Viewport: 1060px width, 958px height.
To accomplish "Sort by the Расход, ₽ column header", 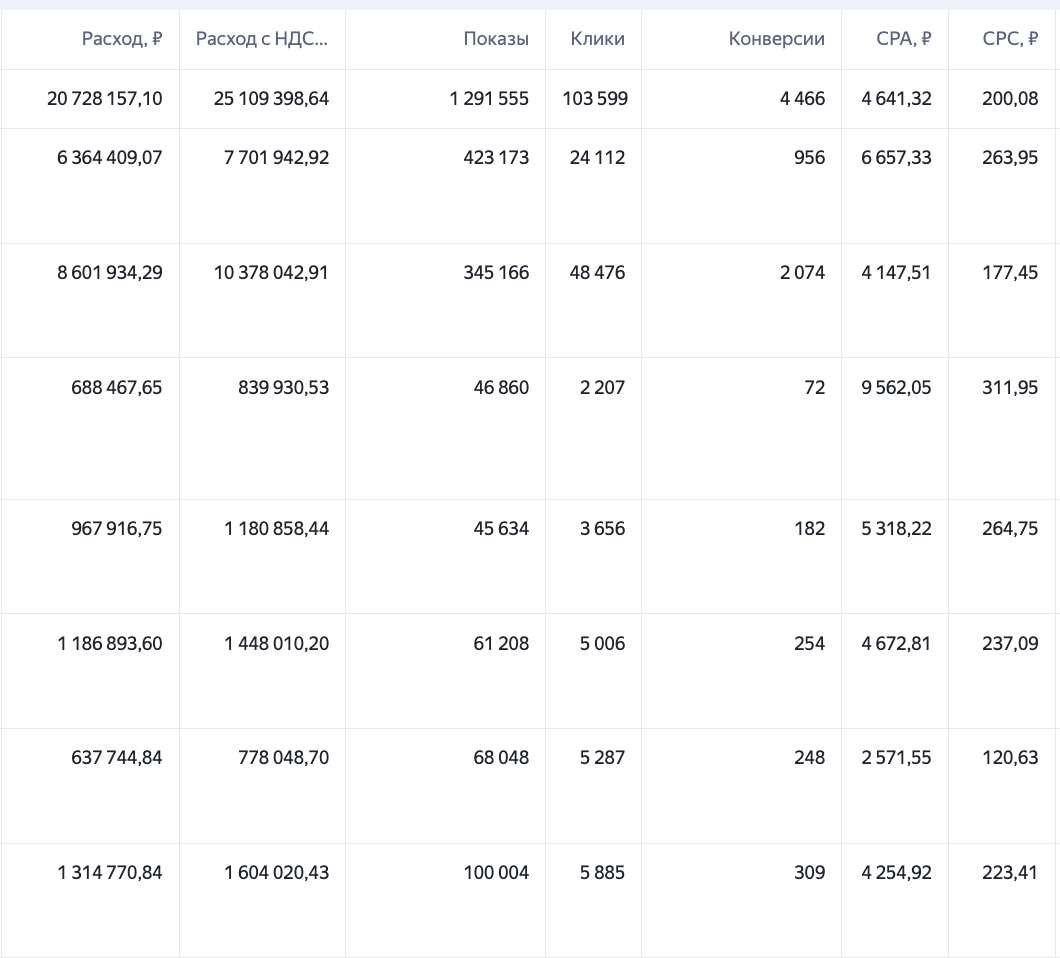I will click(122, 39).
